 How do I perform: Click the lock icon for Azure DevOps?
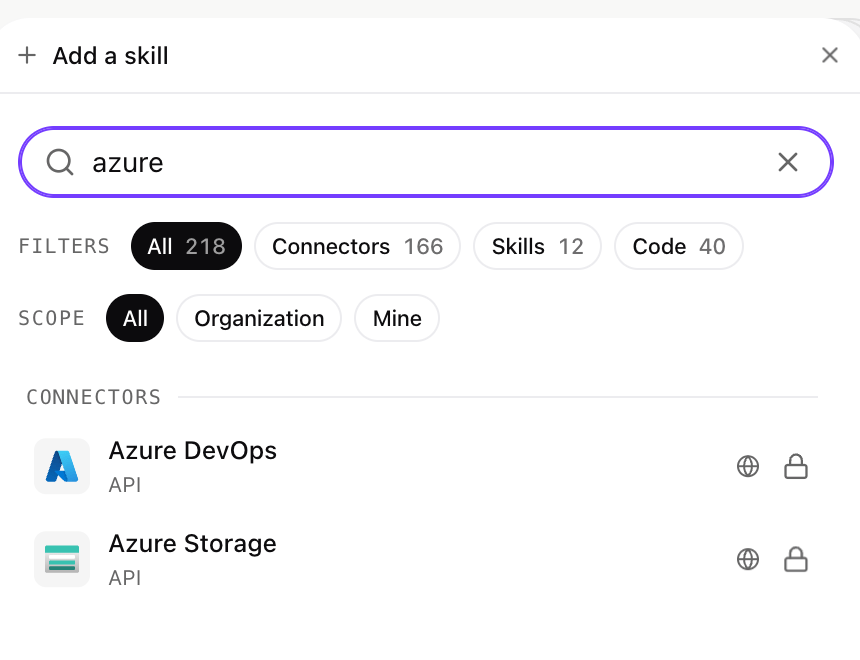click(795, 466)
